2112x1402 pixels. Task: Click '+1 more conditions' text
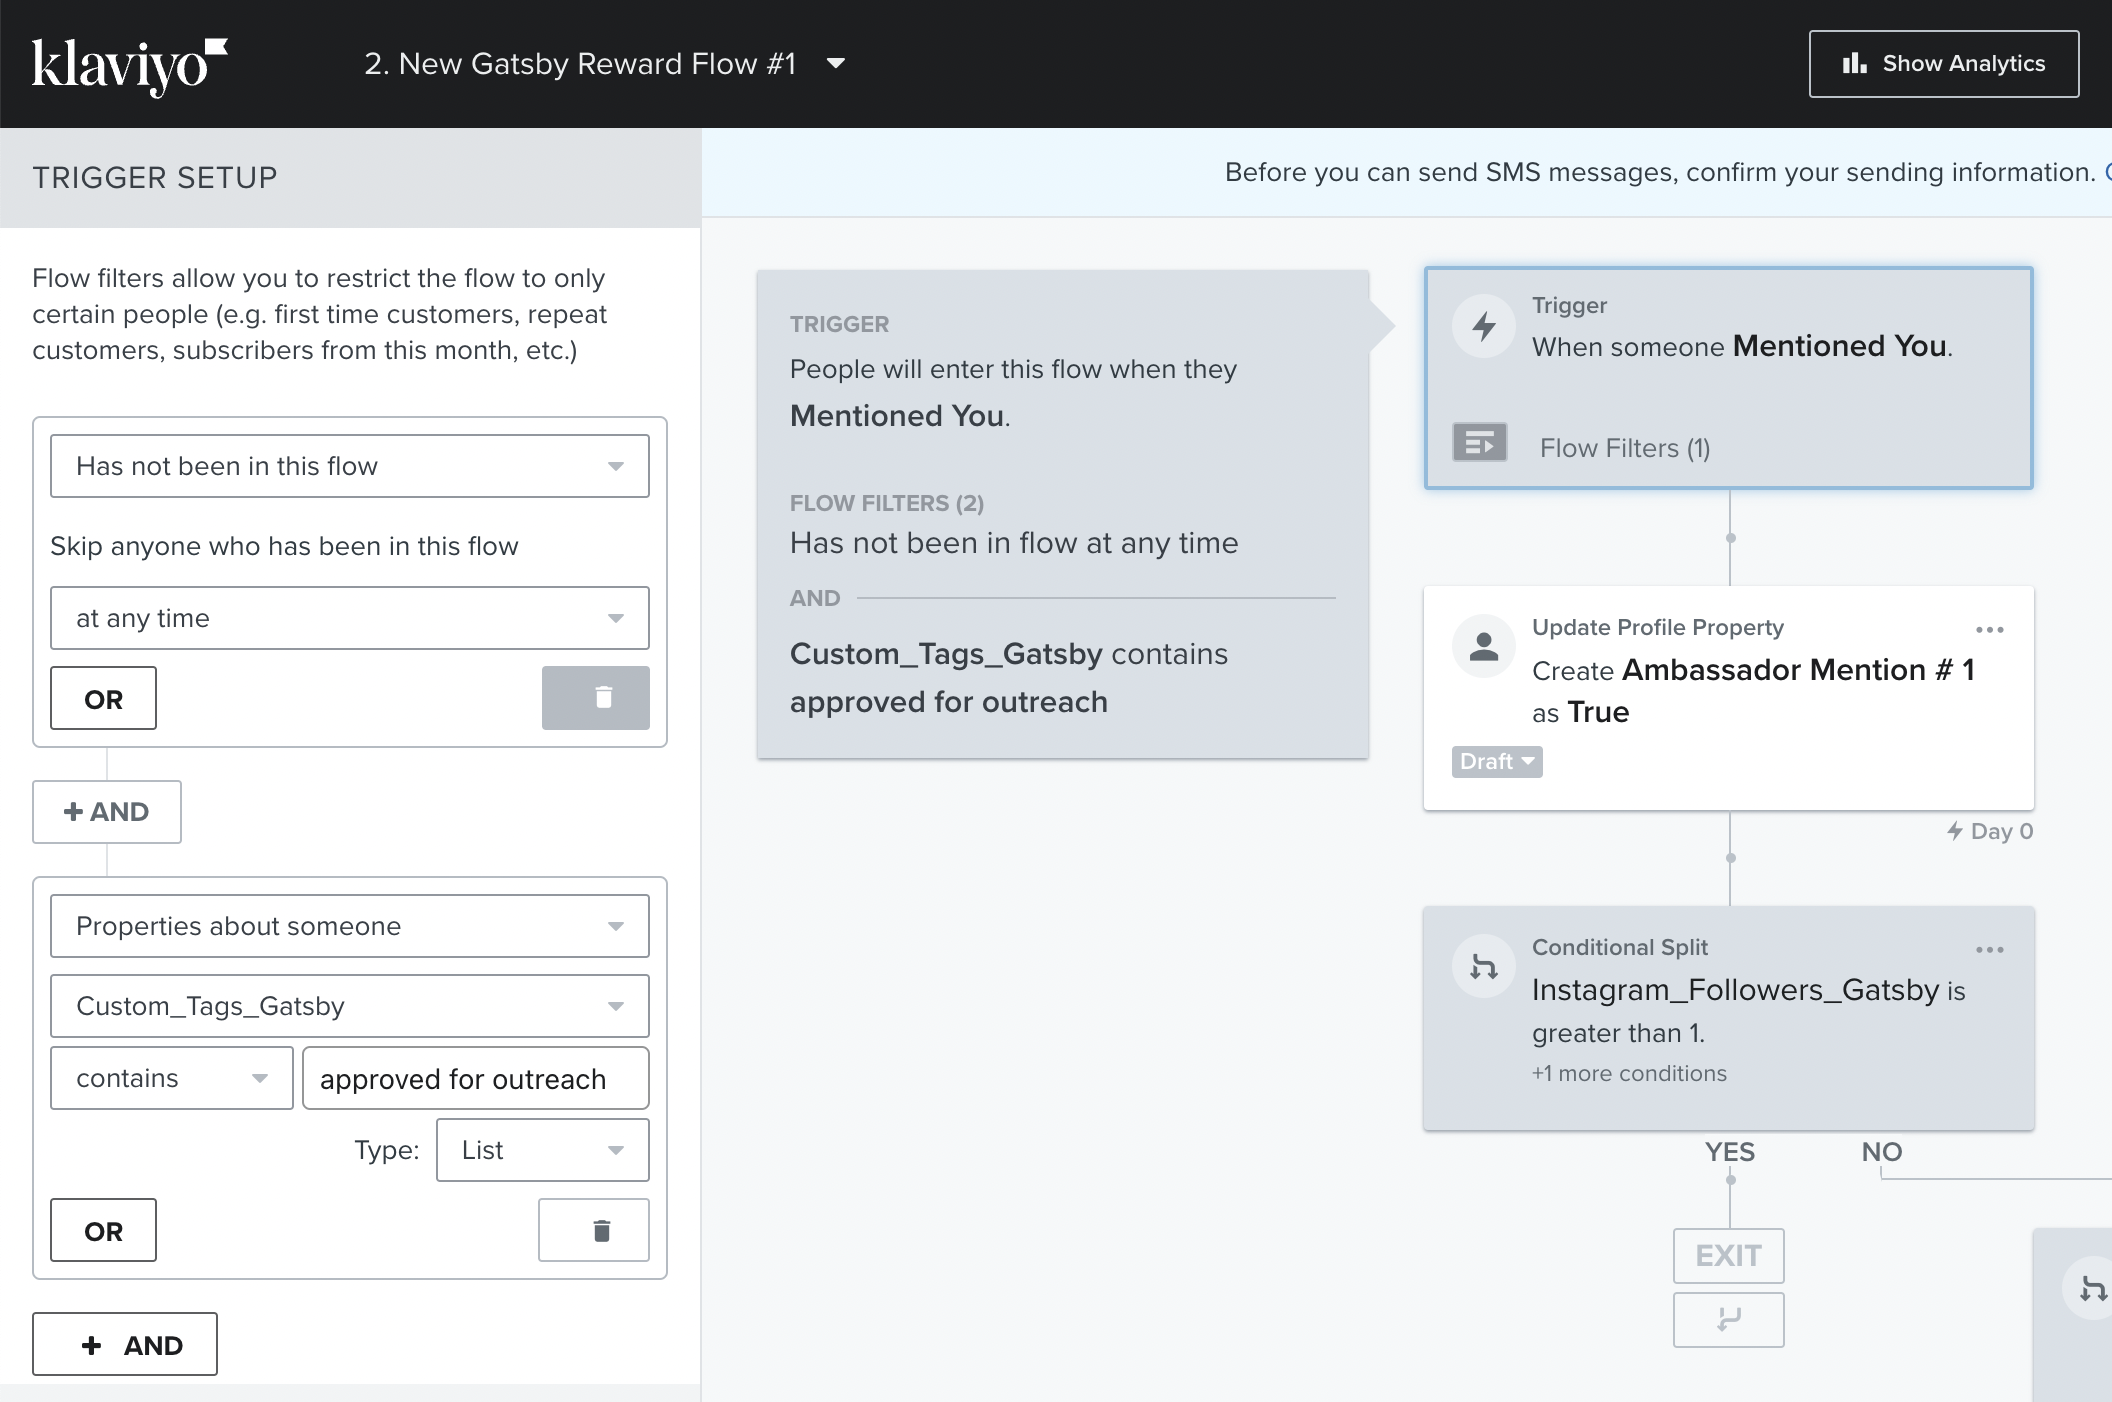[x=1629, y=1073]
